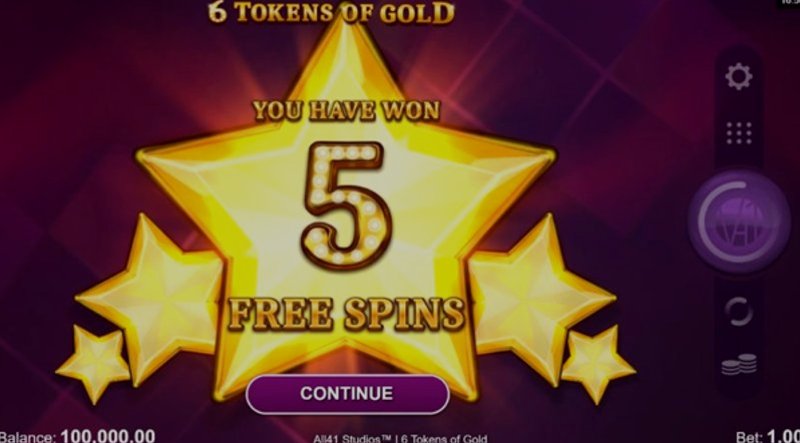Open autoplay circular arrow icon
Image resolution: width=800 pixels, height=443 pixels.
[738, 311]
